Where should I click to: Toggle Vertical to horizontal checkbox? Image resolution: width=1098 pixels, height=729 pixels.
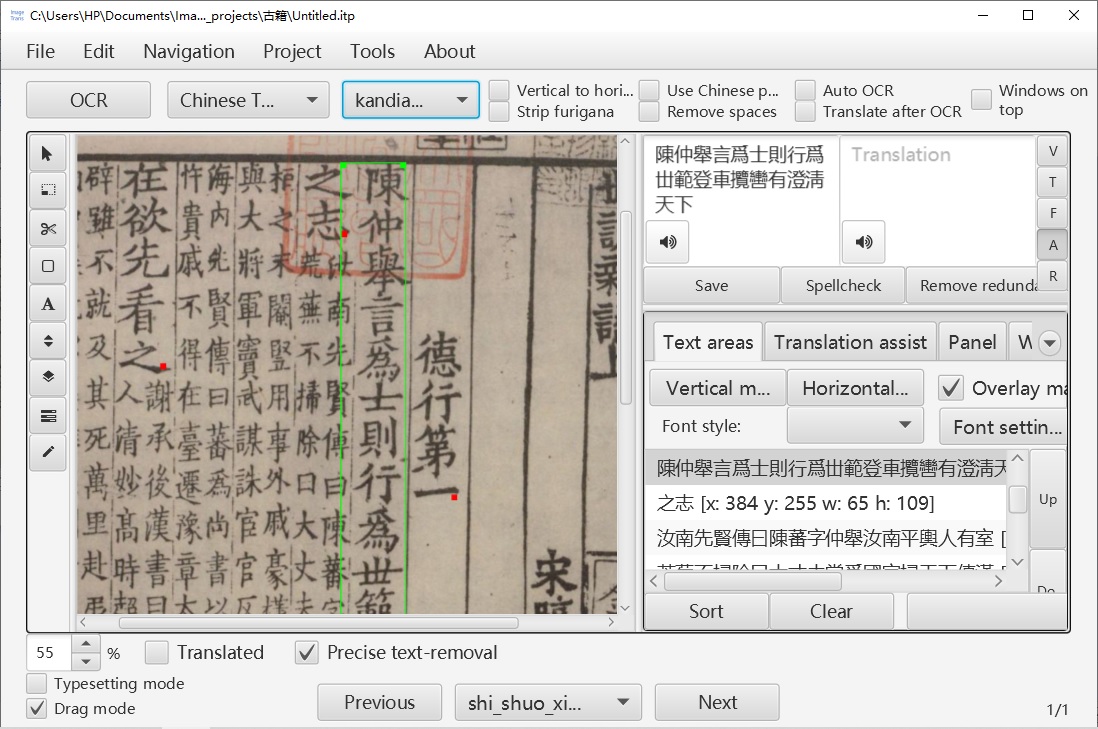tap(499, 90)
